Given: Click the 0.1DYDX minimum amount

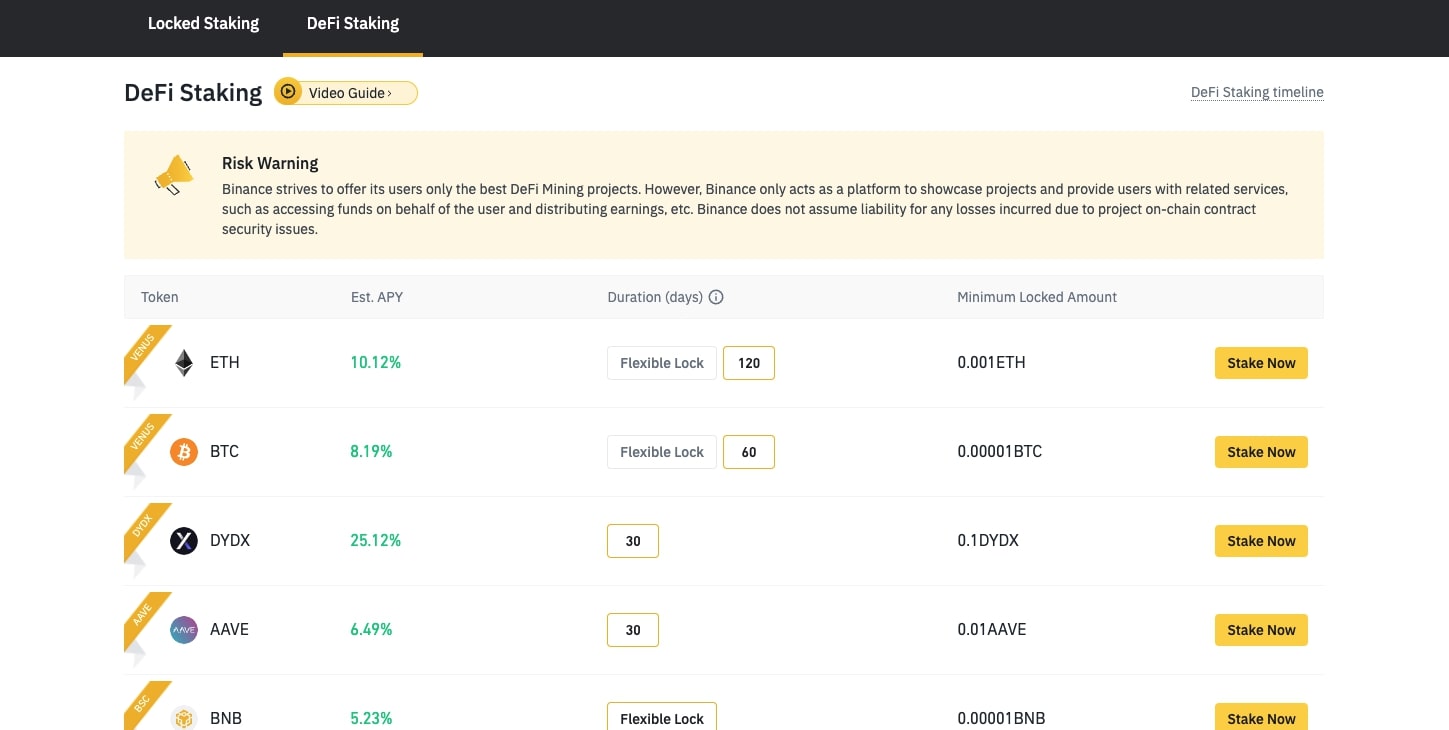Looking at the screenshot, I should 988,540.
